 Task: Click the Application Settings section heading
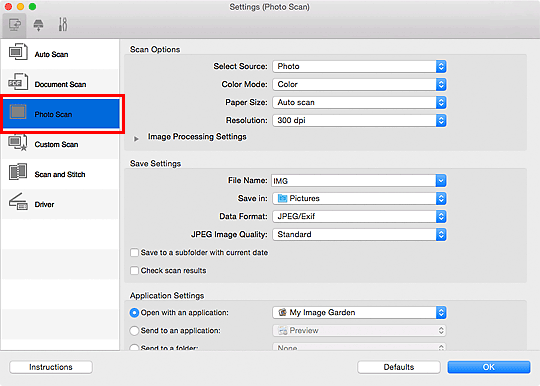(x=167, y=295)
